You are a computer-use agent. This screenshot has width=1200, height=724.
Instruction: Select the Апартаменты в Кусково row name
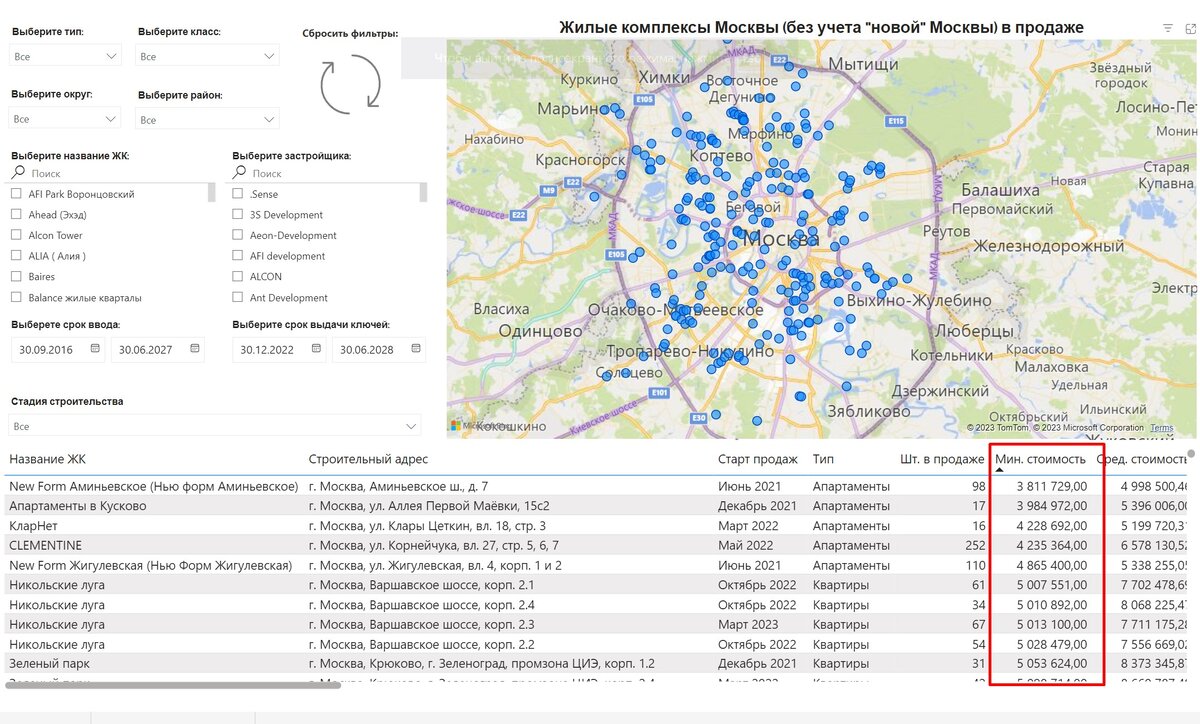click(x=78, y=506)
